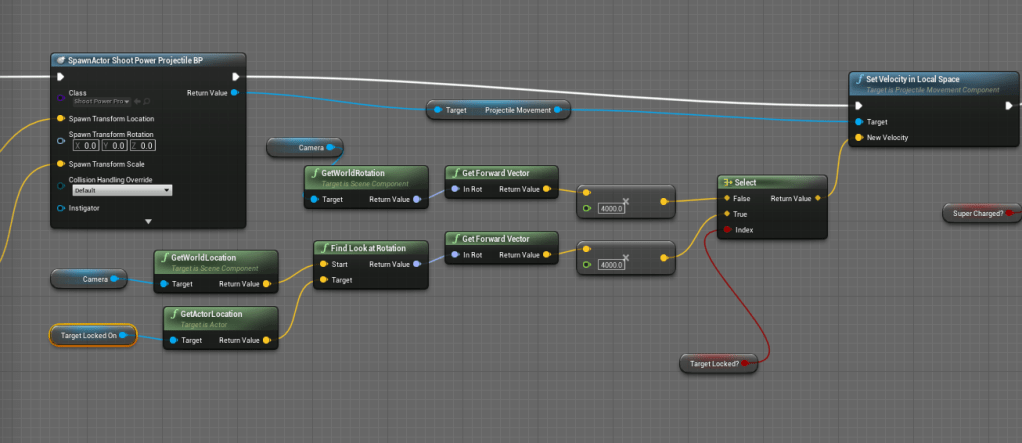Click the SpawnActor execution output pin
The height and width of the screenshot is (443, 1022).
click(235, 76)
